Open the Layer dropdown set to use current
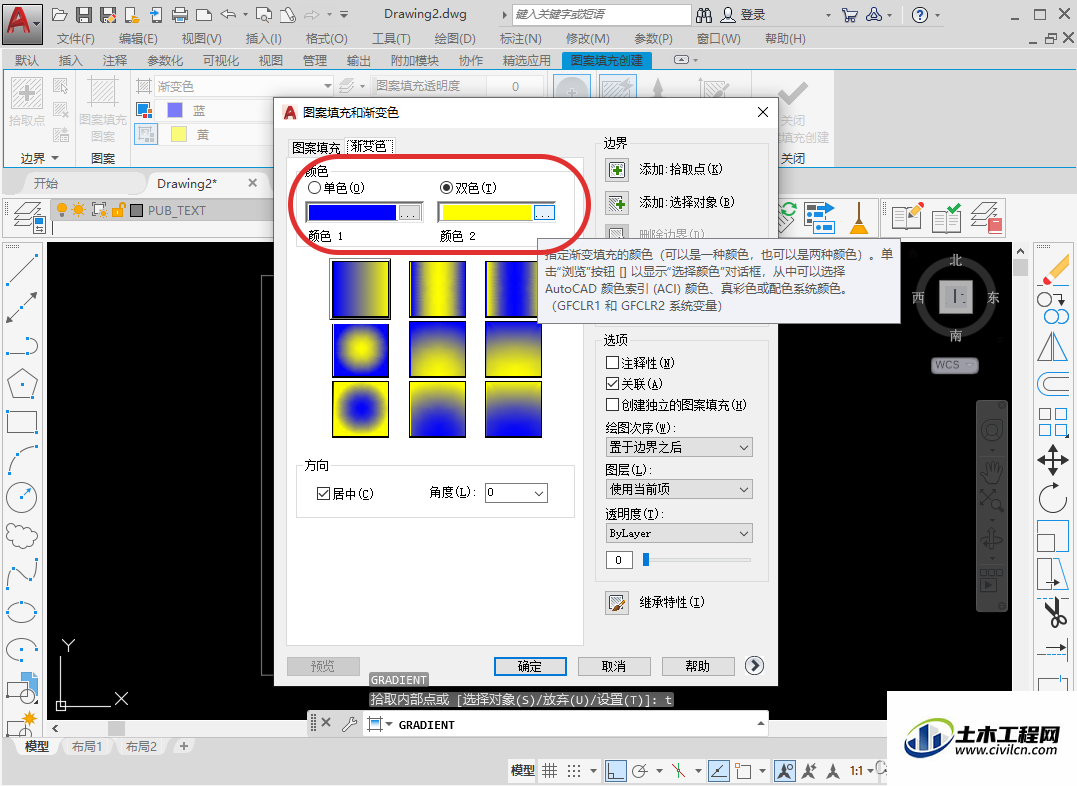This screenshot has height=786, width=1077. 679,489
